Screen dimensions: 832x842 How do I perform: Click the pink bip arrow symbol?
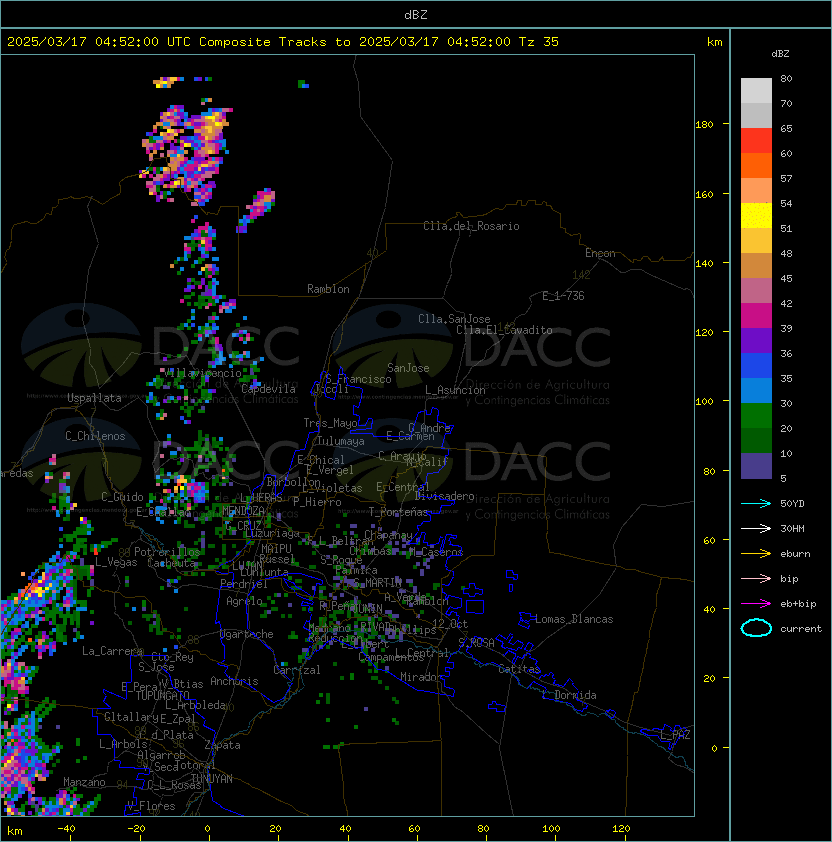756,579
